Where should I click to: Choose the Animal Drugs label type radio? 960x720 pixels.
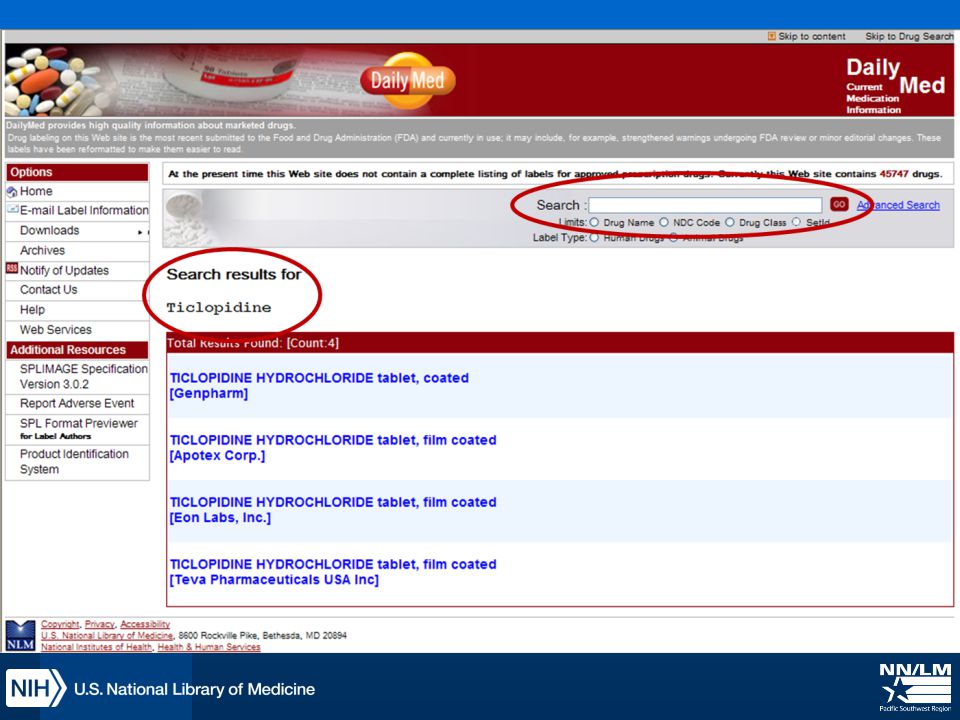[x=673, y=238]
